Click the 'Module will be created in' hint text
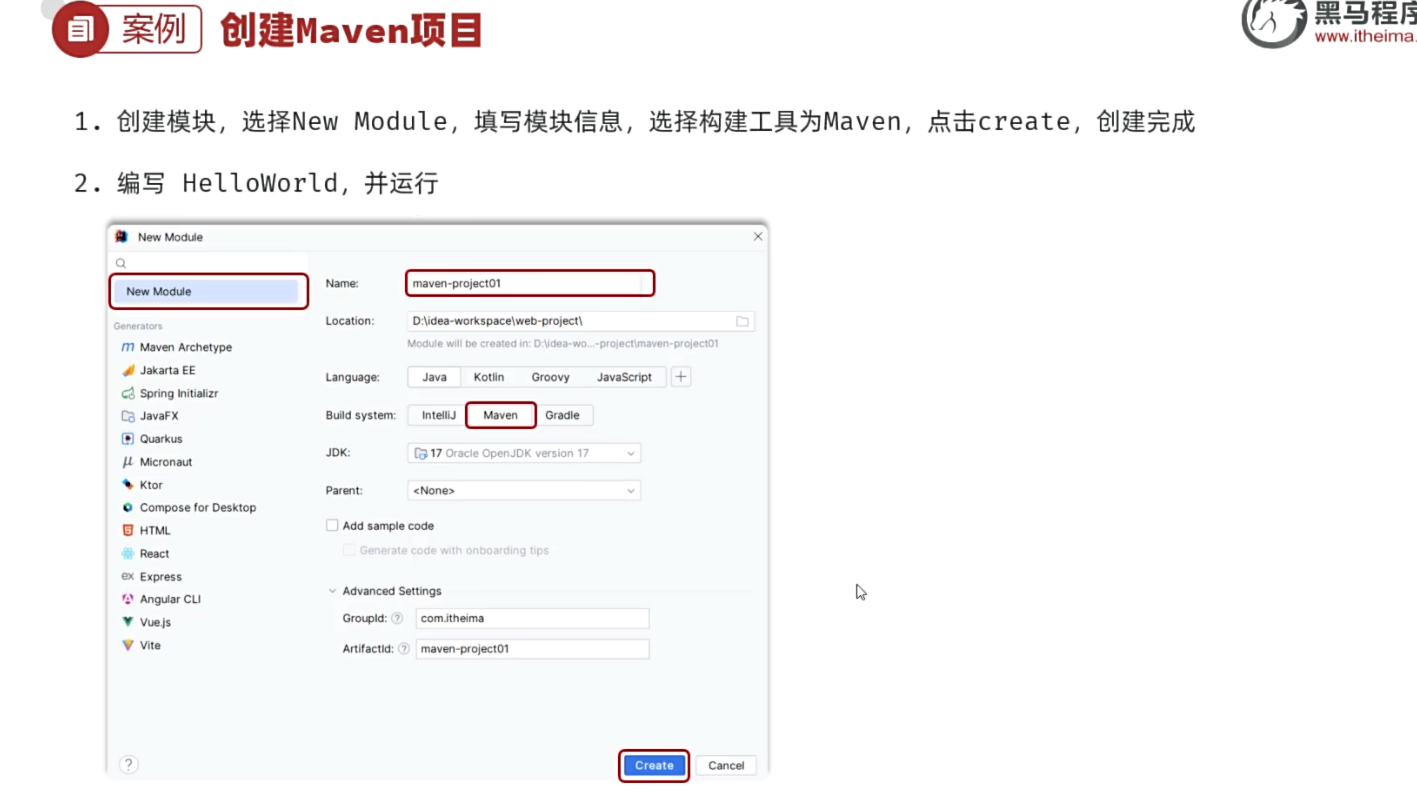 (563, 343)
